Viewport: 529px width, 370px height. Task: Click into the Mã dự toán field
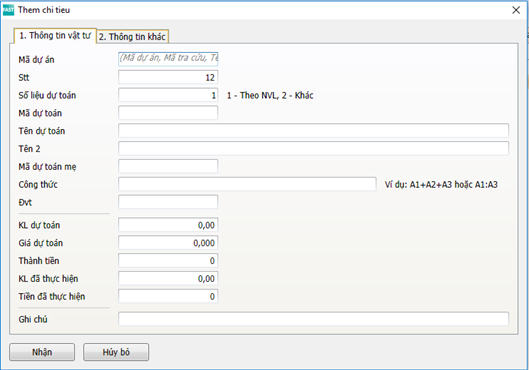168,113
